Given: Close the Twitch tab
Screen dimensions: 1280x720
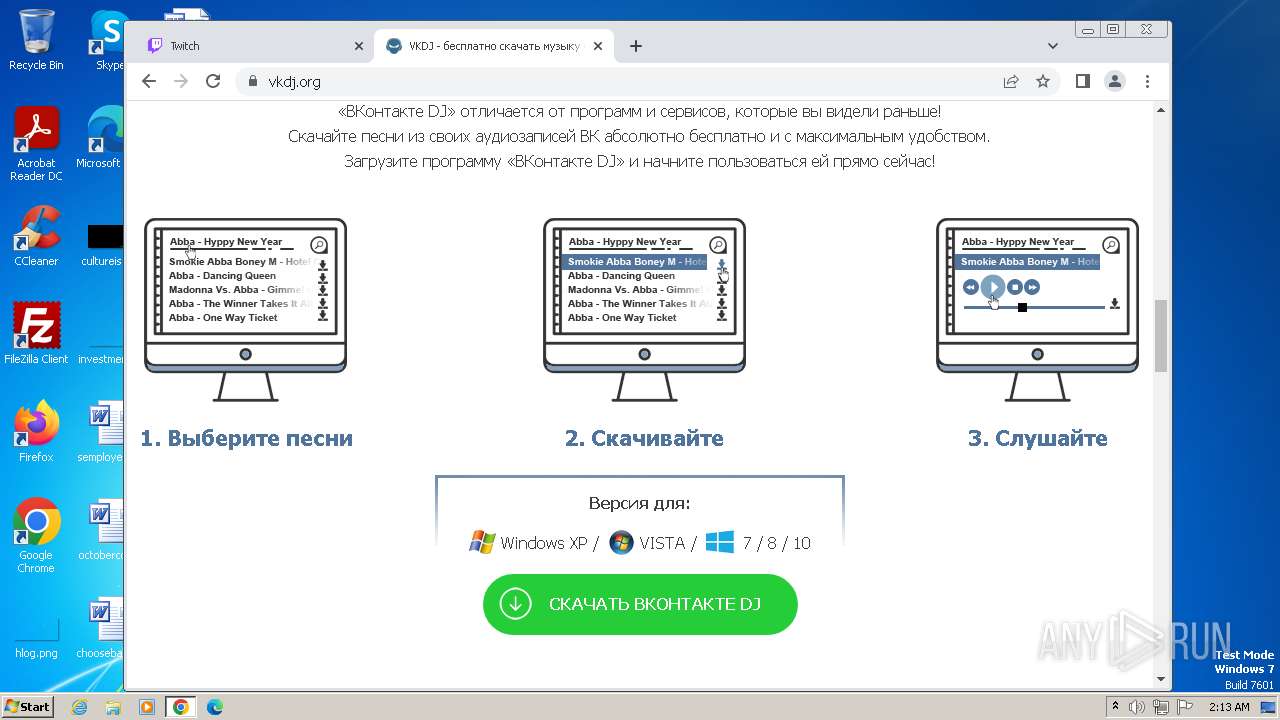Looking at the screenshot, I should point(359,46).
